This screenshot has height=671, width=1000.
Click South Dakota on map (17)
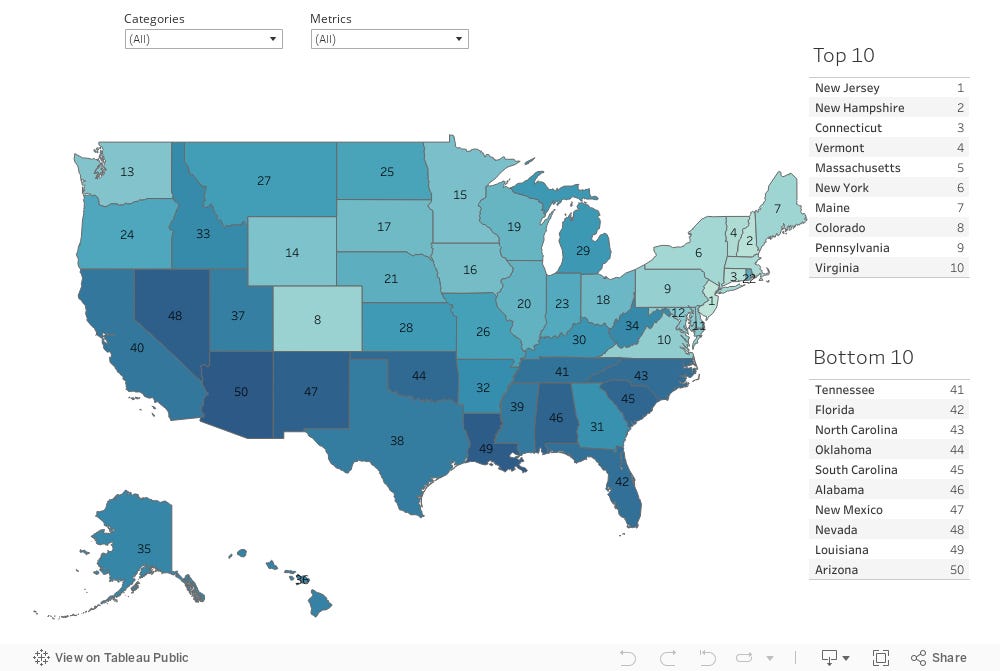coord(384,226)
